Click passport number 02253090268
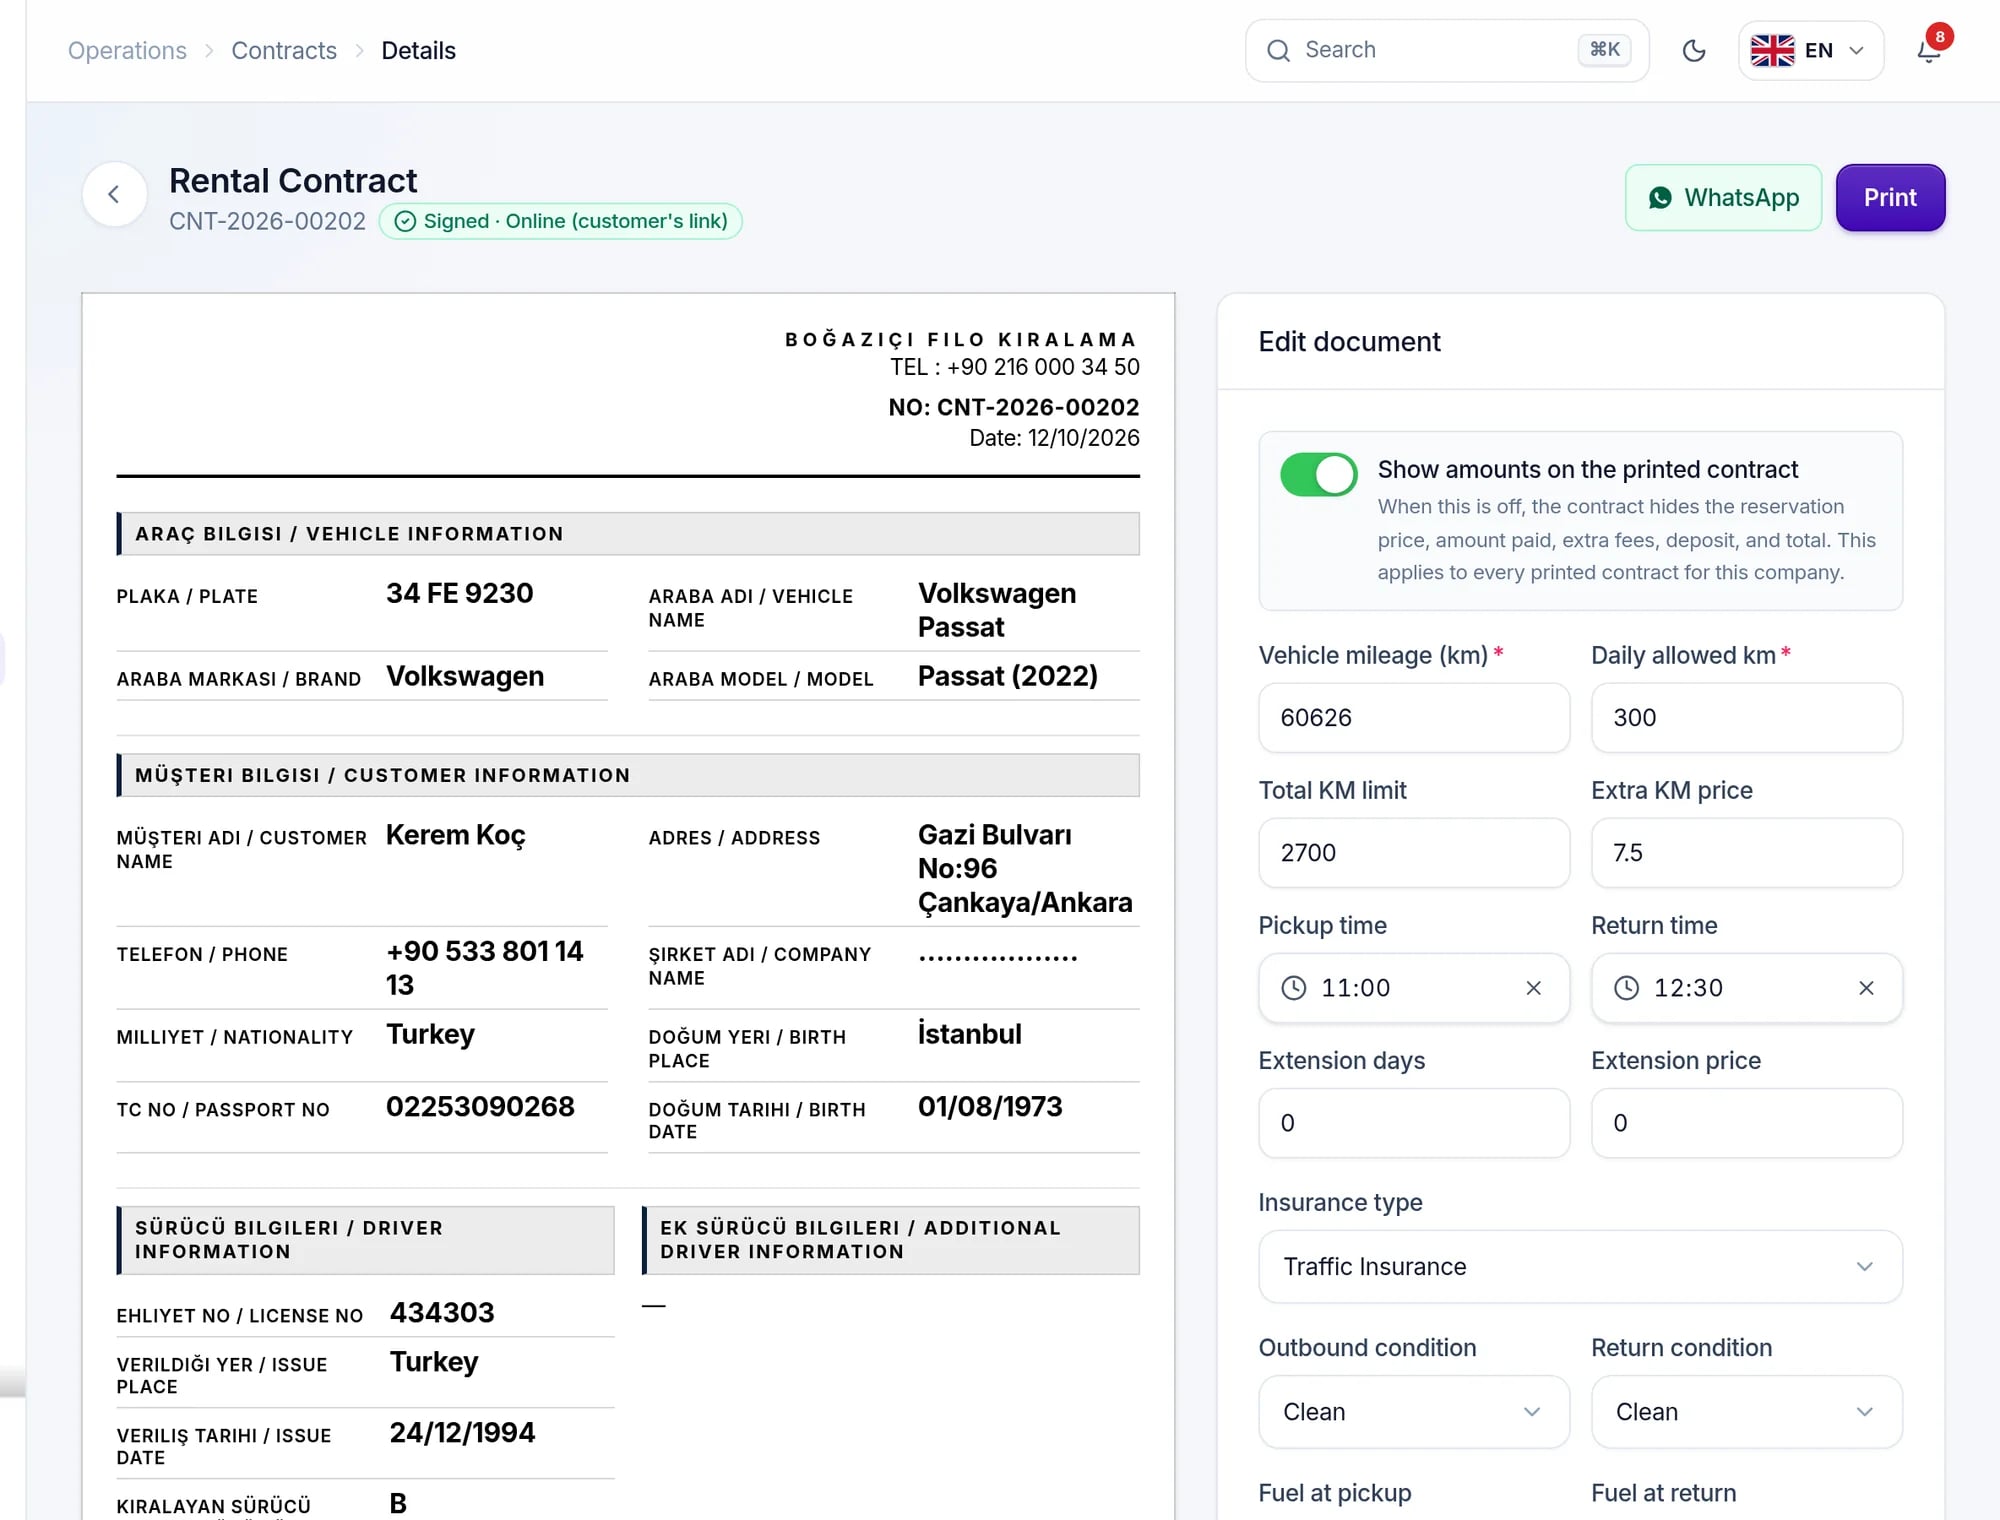The image size is (2000, 1520). click(480, 1107)
